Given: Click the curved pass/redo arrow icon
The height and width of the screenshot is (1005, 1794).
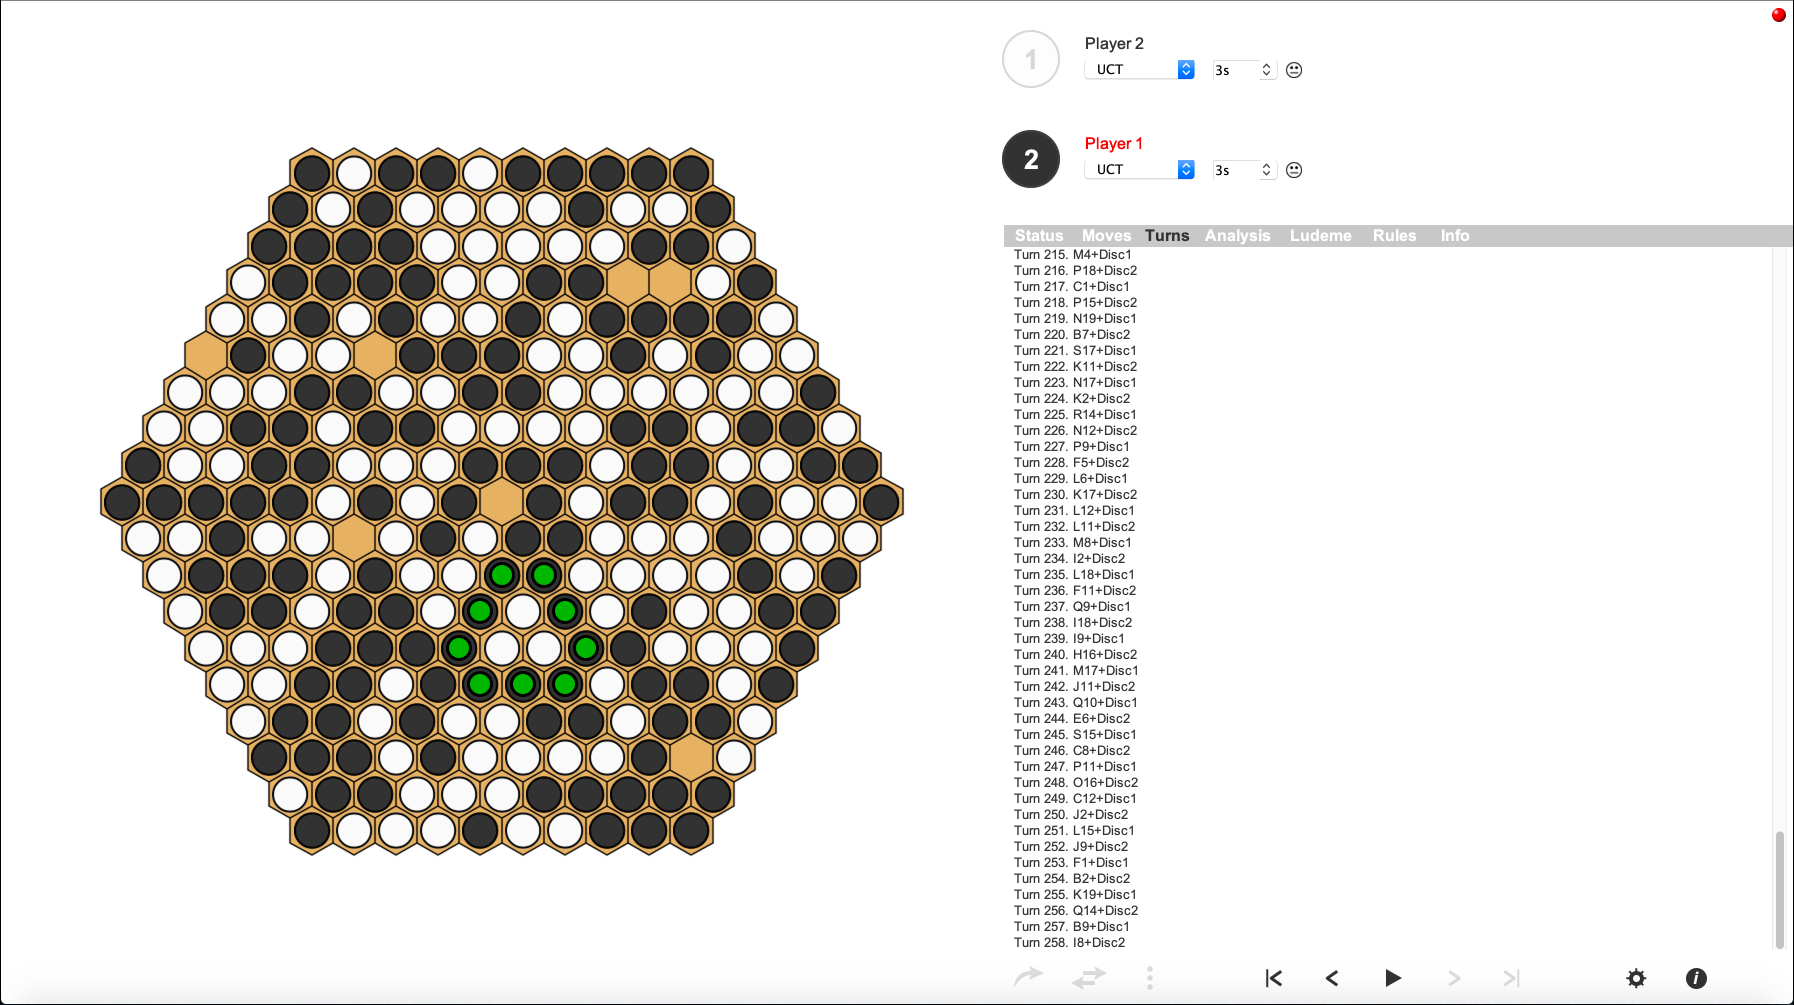Looking at the screenshot, I should click(1028, 978).
